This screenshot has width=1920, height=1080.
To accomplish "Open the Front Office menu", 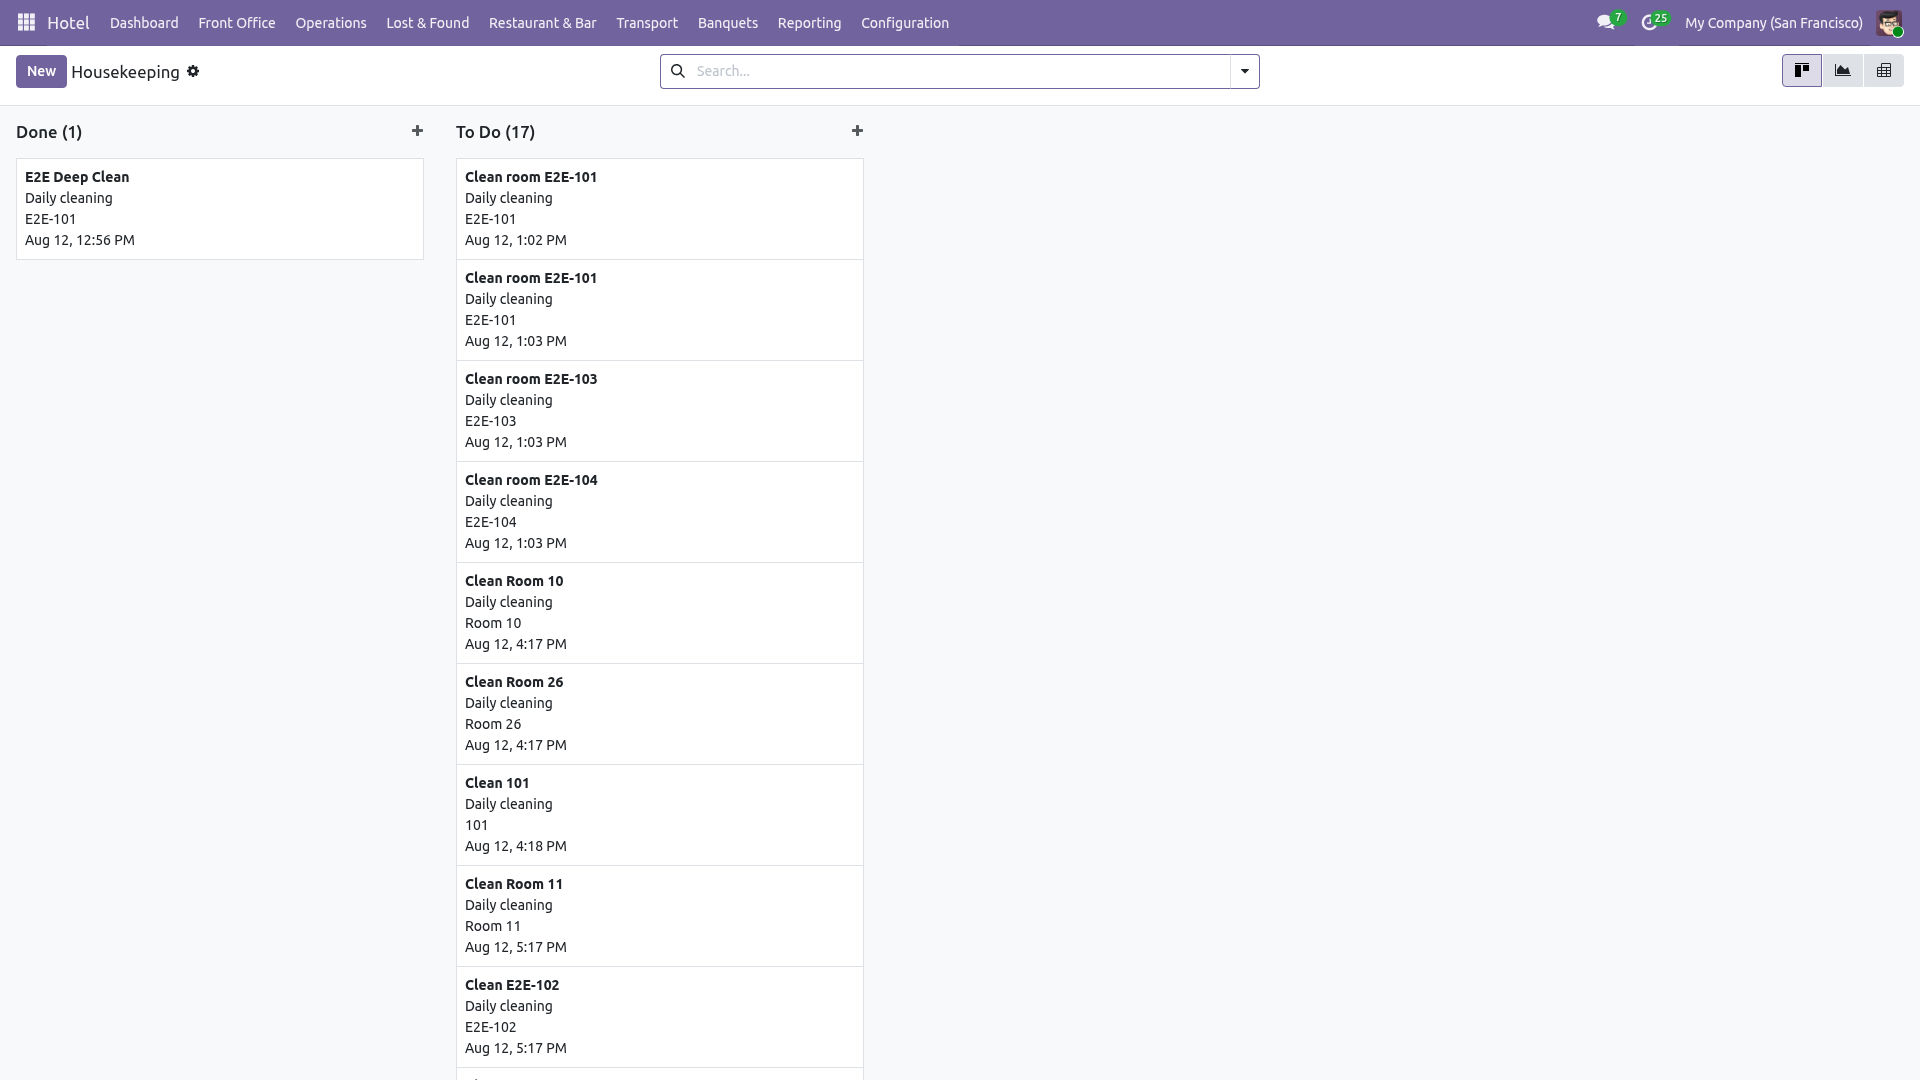I will pyautogui.click(x=237, y=23).
